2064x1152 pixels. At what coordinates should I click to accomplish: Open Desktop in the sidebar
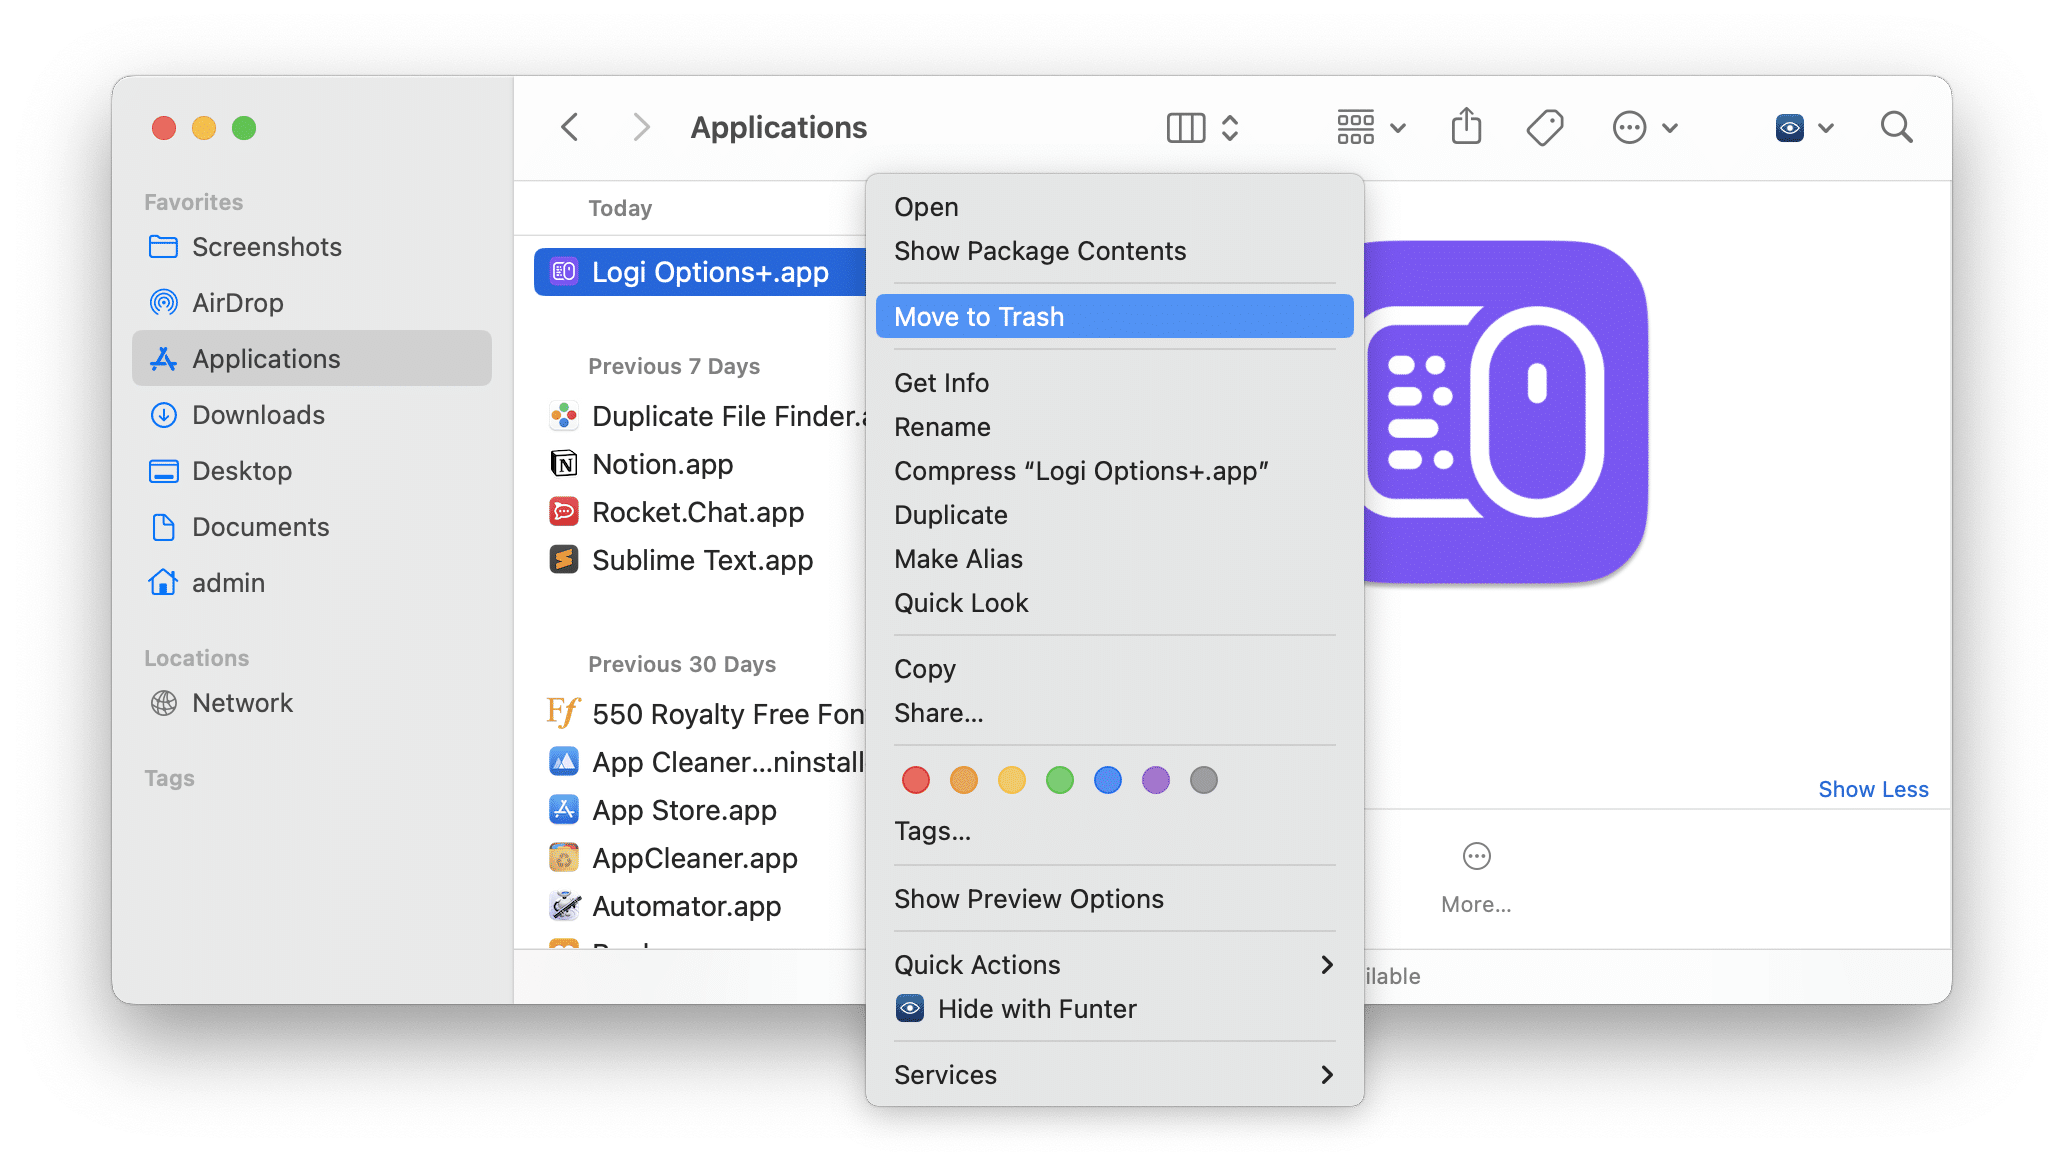pos(311,471)
